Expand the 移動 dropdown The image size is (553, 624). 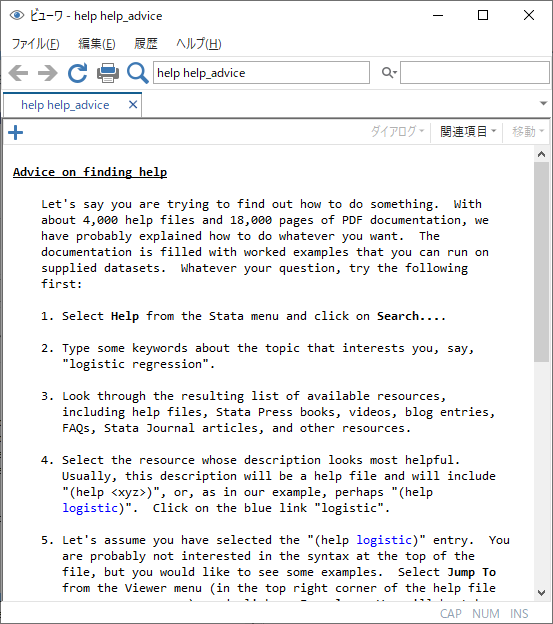point(528,131)
